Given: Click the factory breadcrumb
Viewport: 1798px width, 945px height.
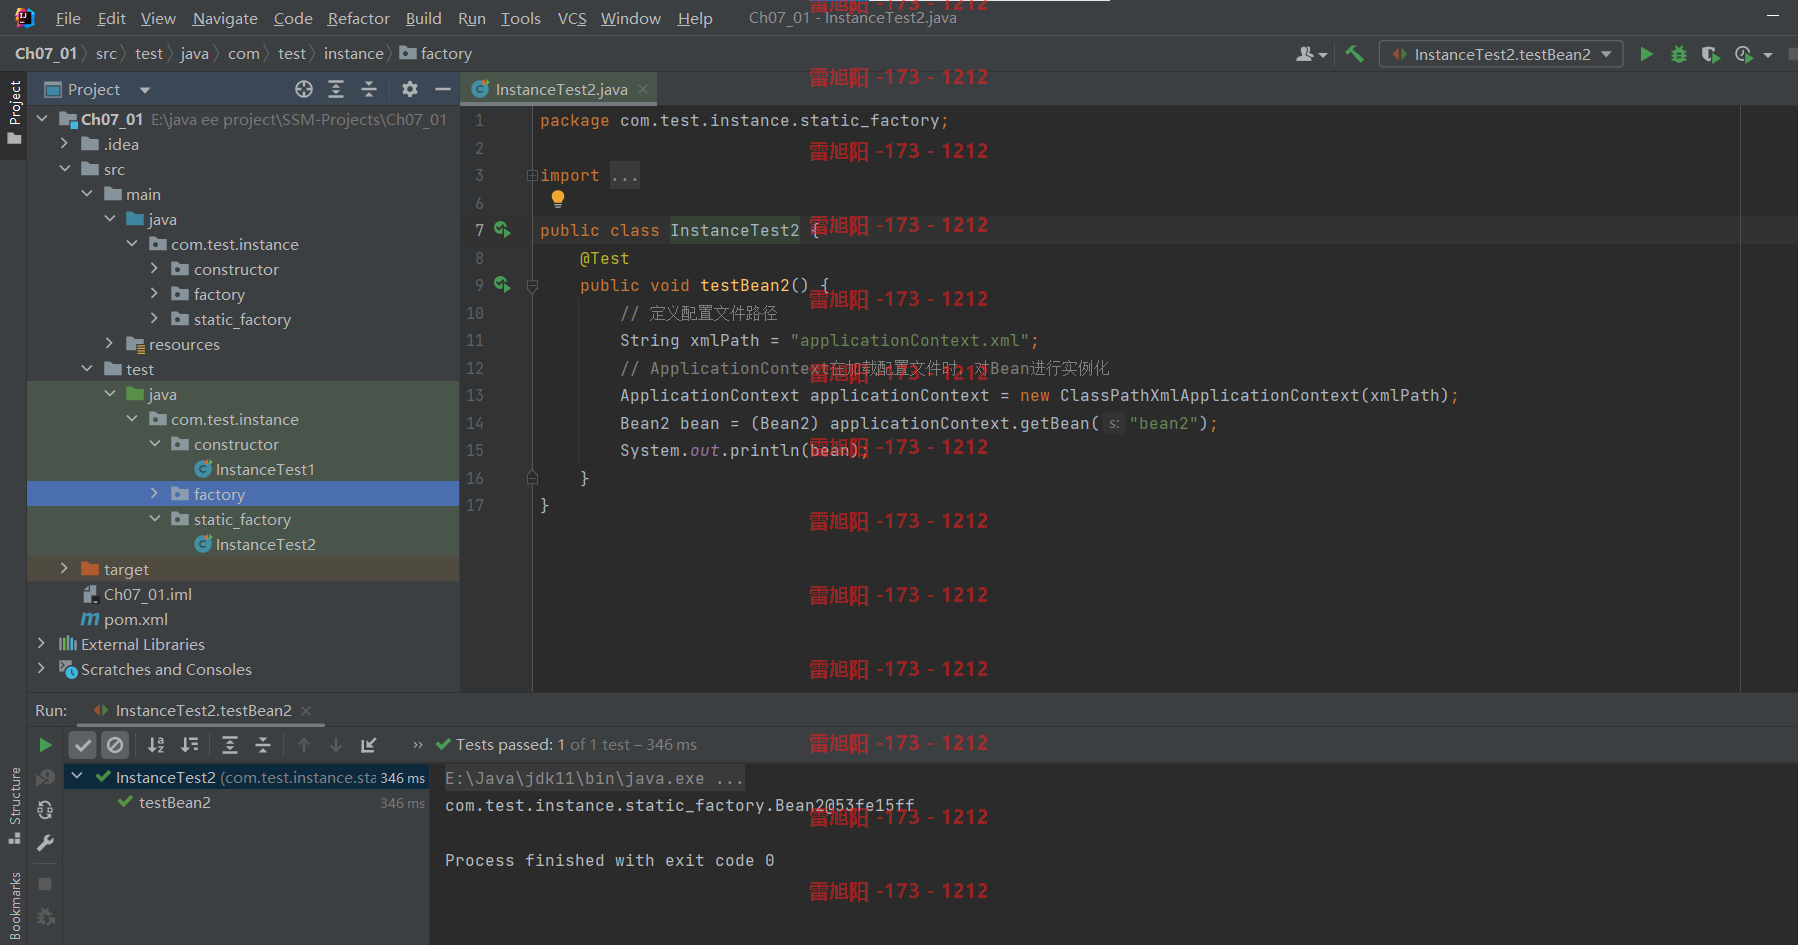Looking at the screenshot, I should point(436,54).
